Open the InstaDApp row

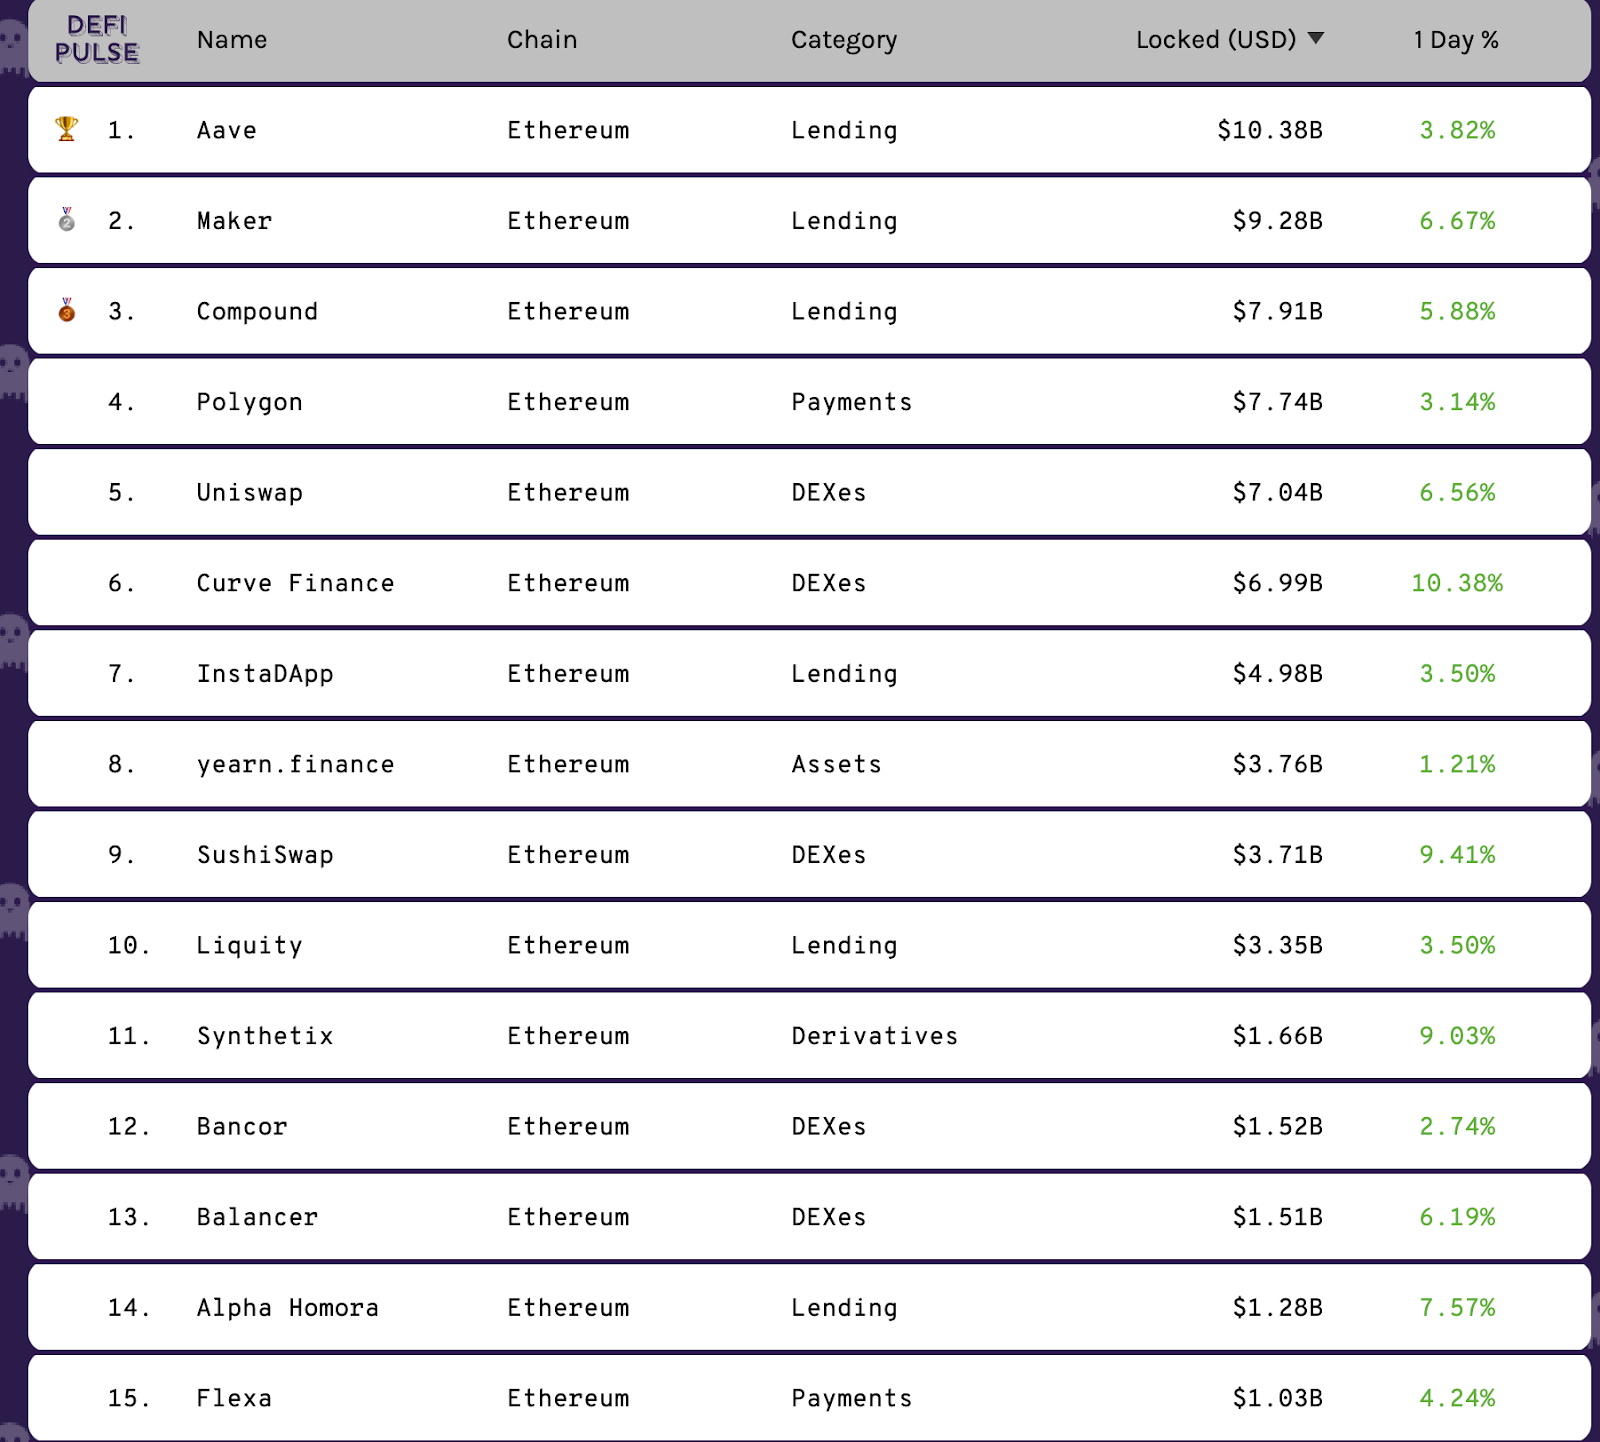click(x=809, y=673)
